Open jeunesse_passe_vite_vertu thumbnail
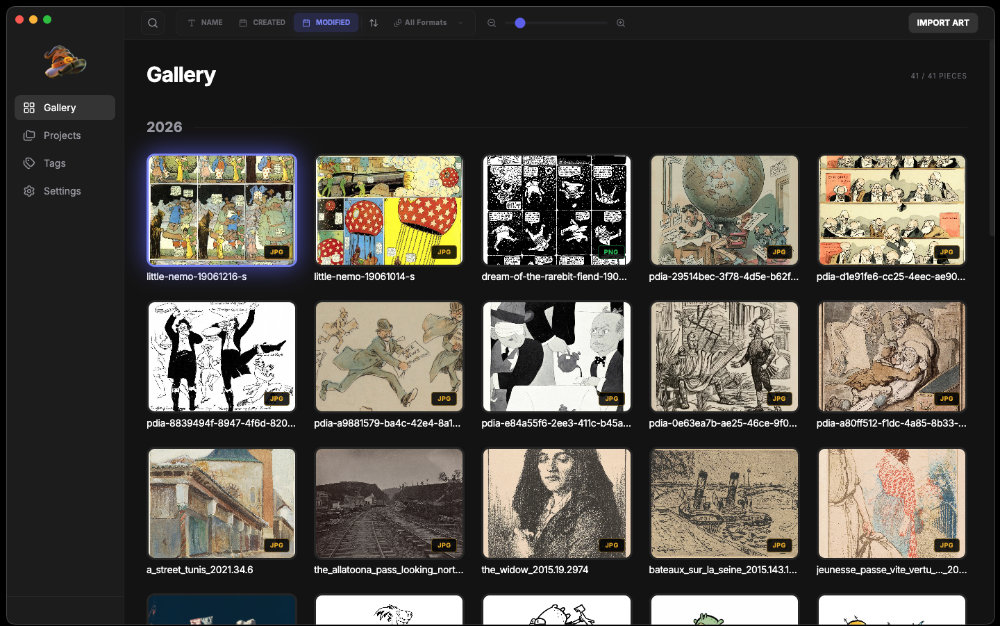Image resolution: width=1000 pixels, height=626 pixels. click(892, 503)
